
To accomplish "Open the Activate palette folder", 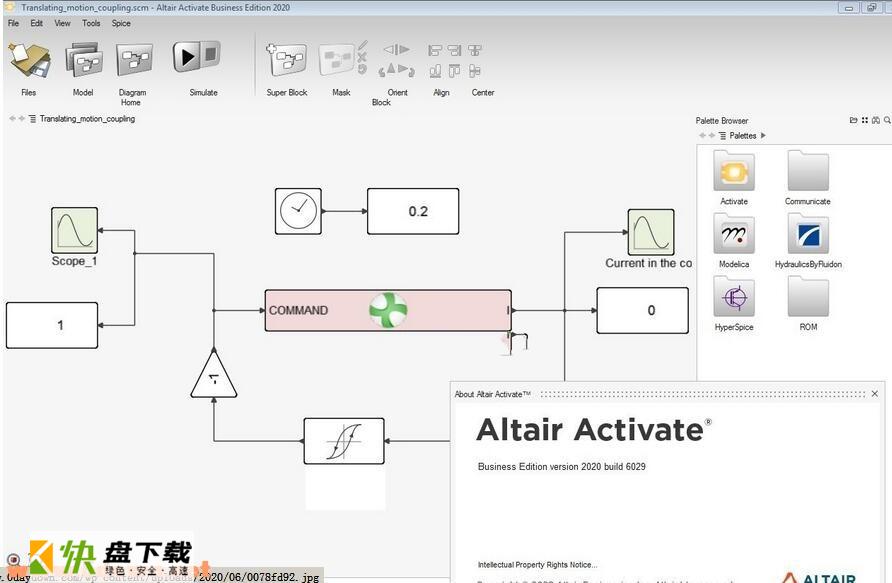I will [x=734, y=177].
